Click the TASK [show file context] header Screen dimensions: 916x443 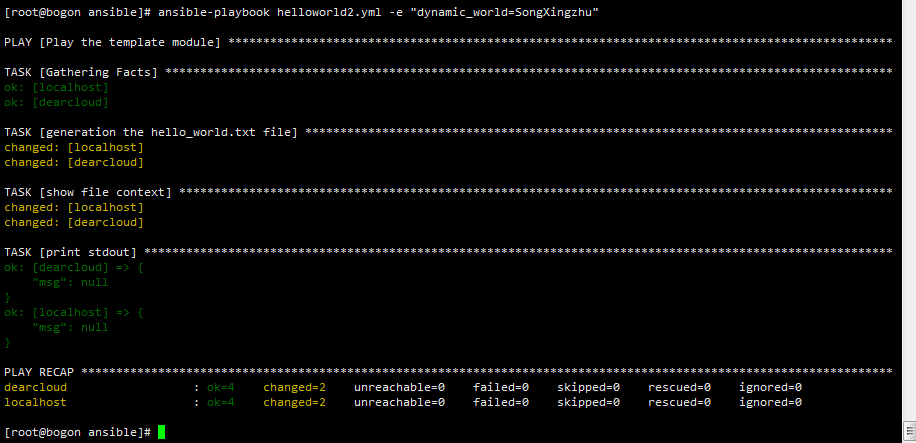click(x=88, y=192)
